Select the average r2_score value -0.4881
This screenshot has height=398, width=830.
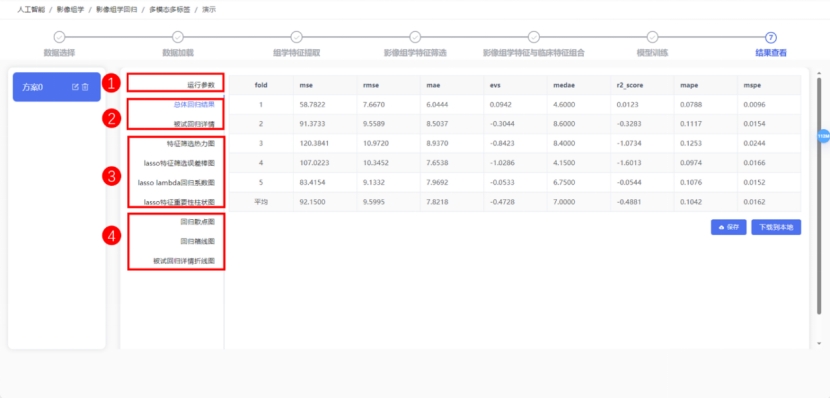click(x=628, y=202)
